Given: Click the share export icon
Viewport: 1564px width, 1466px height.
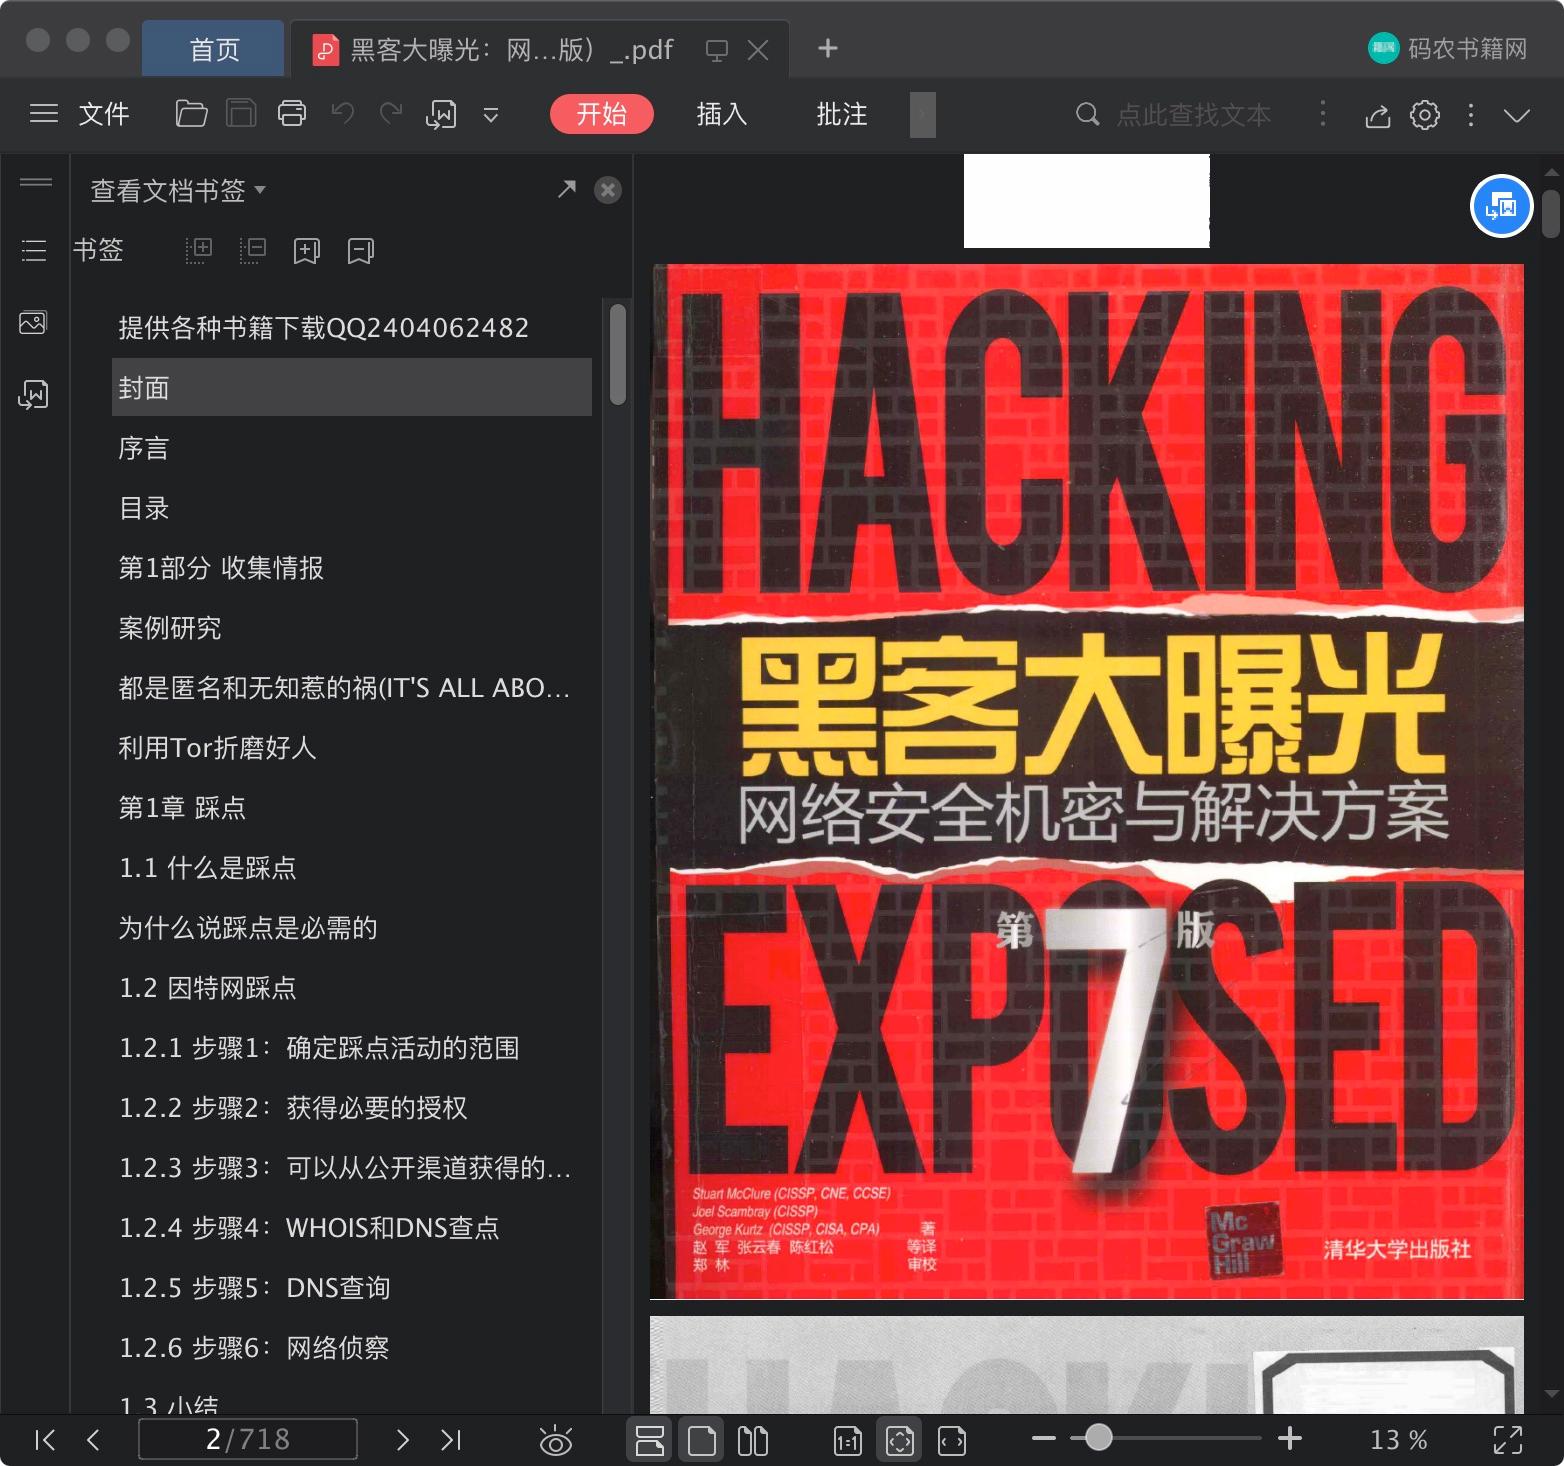Looking at the screenshot, I should point(1378,116).
